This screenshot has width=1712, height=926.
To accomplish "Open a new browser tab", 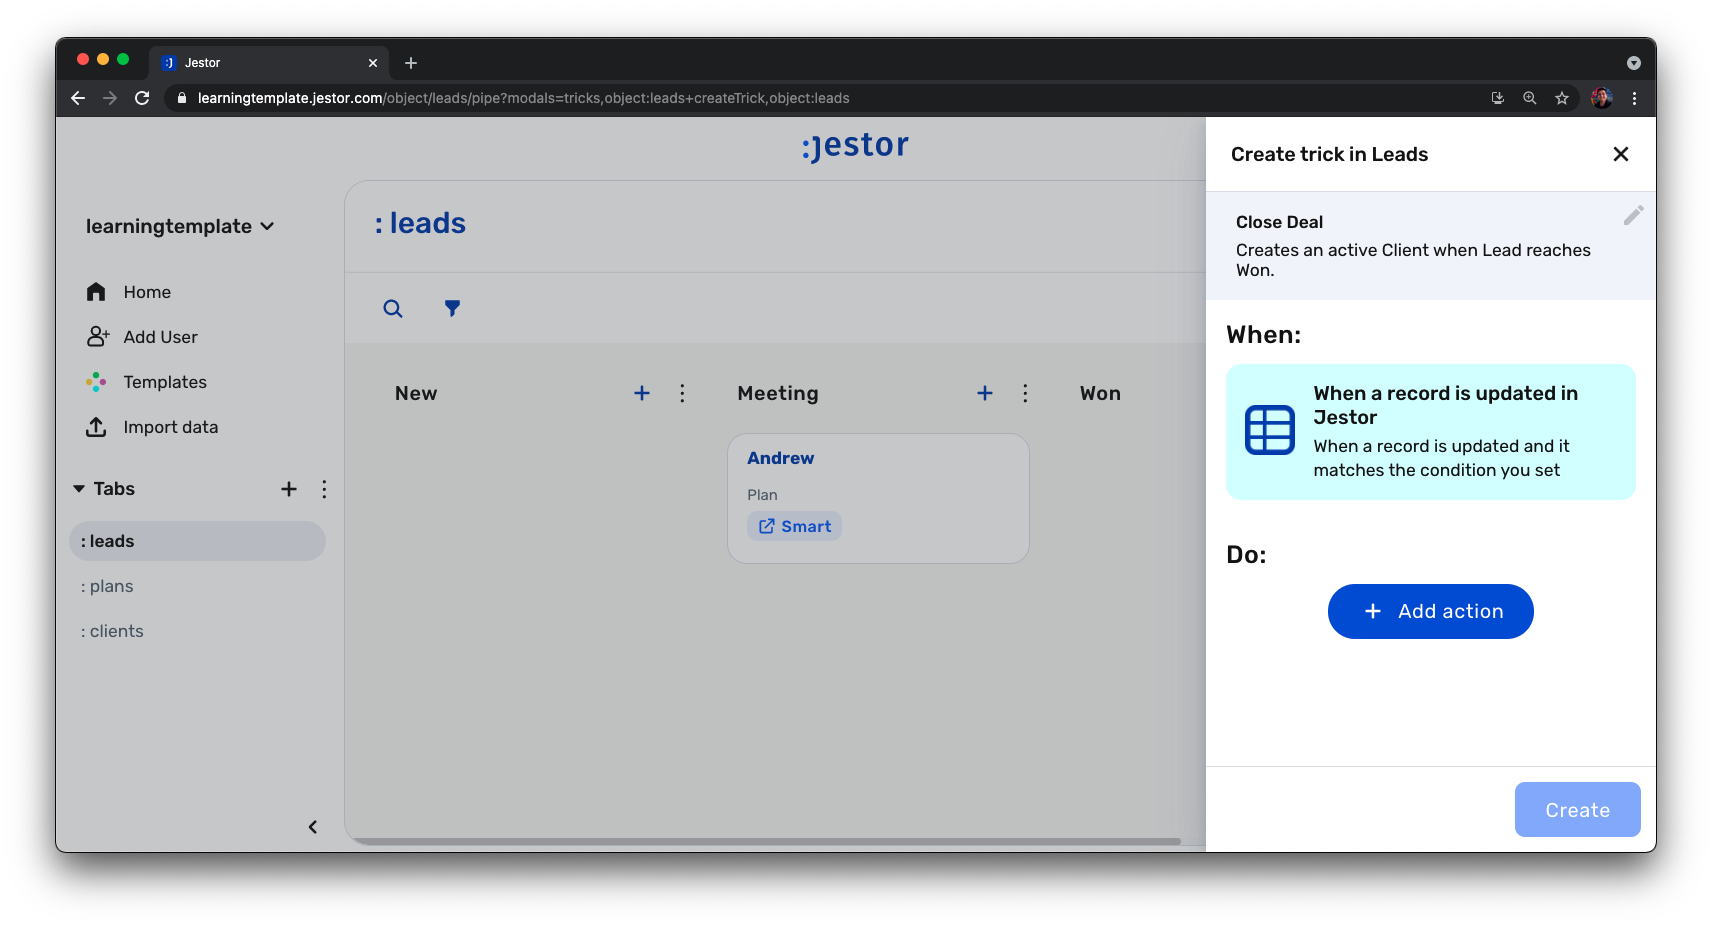I will click(411, 63).
